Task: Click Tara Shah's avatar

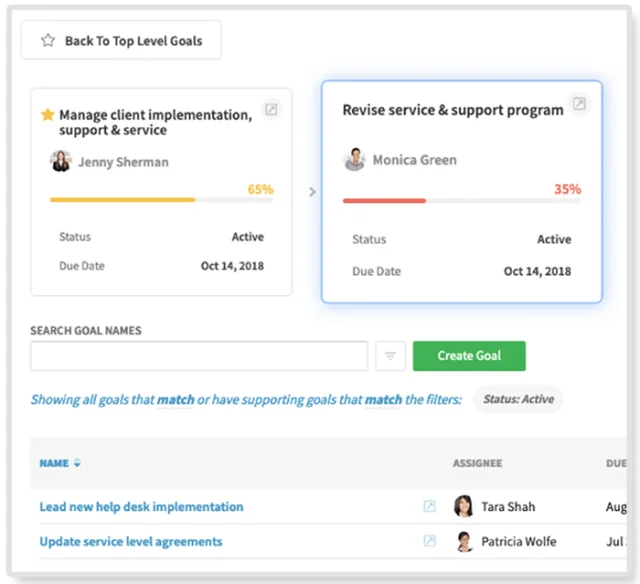Action: point(464,506)
